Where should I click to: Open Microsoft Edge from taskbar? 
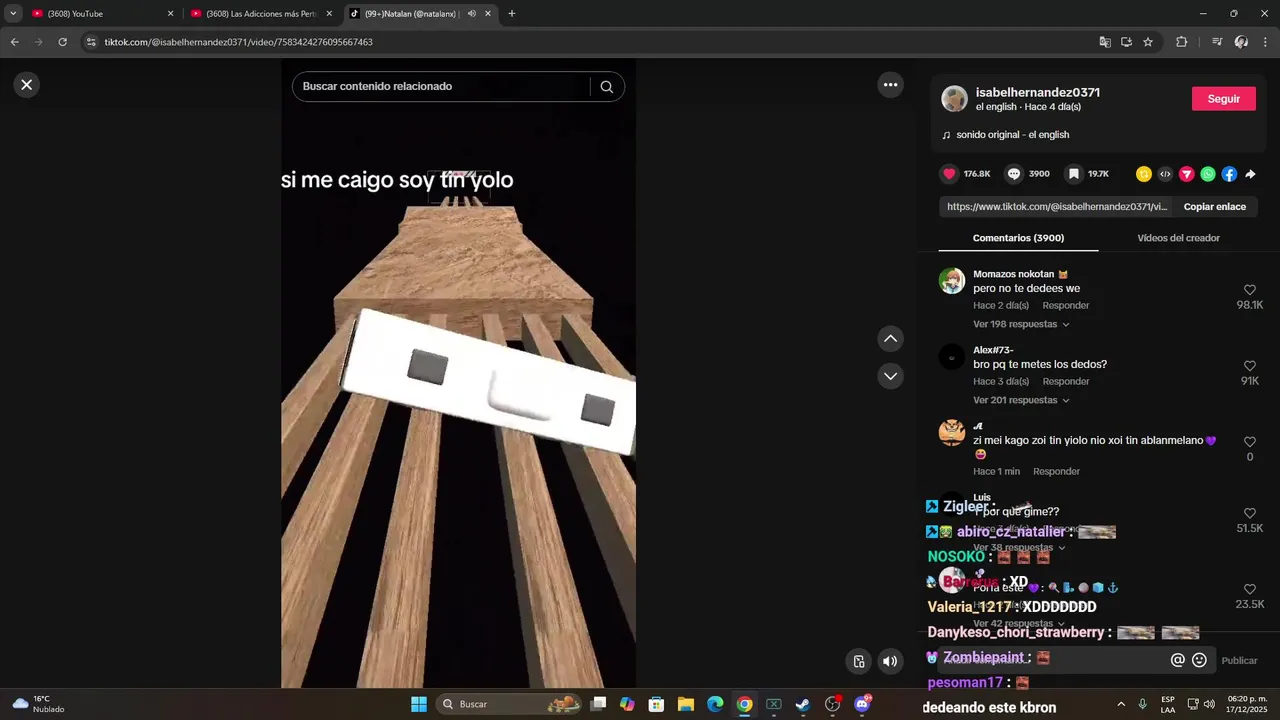point(715,704)
